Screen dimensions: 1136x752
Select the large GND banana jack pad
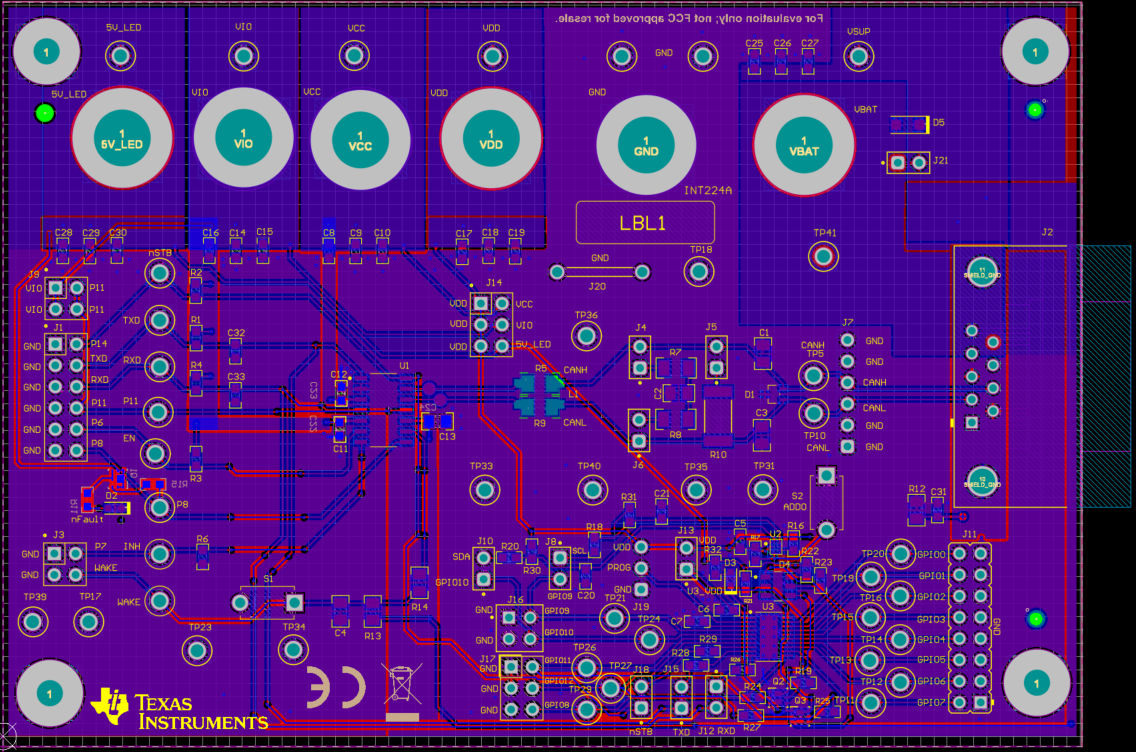coord(646,145)
